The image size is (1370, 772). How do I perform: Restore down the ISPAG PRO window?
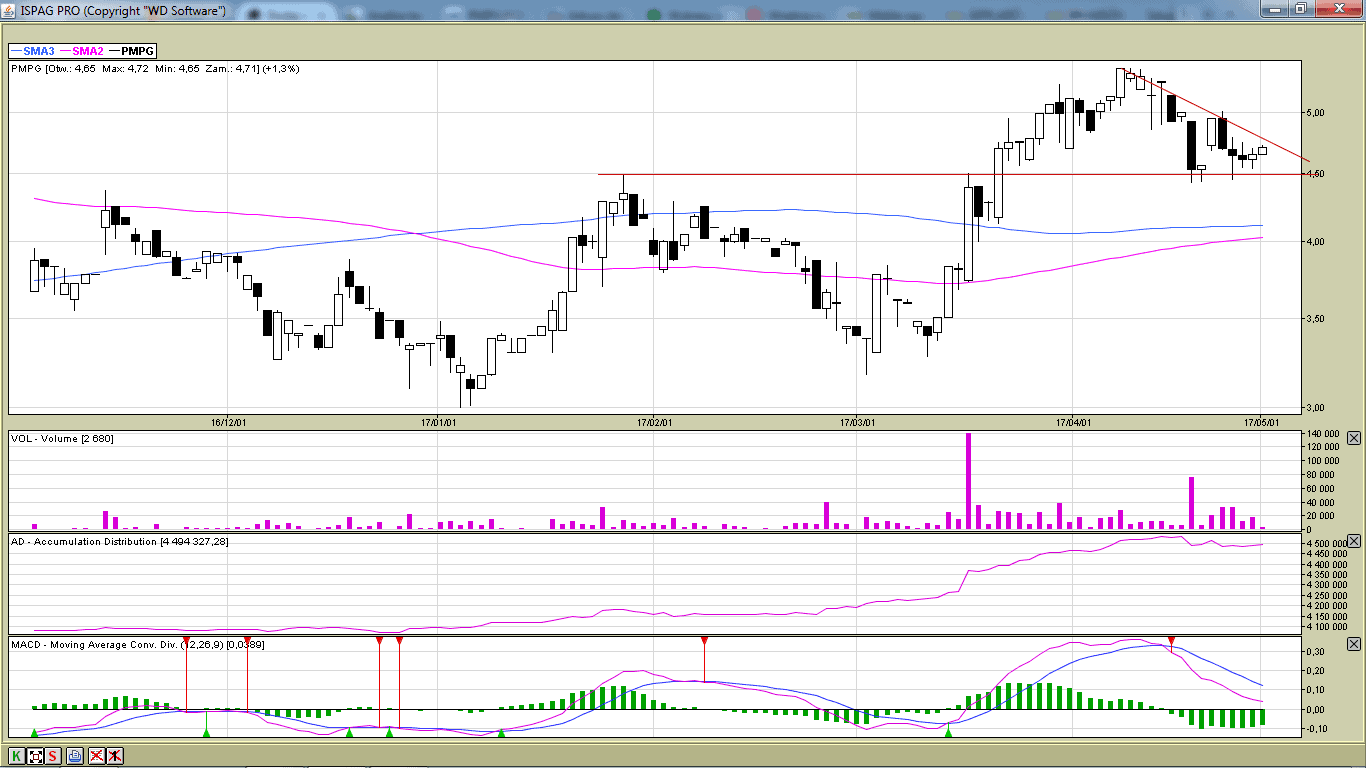point(1300,9)
